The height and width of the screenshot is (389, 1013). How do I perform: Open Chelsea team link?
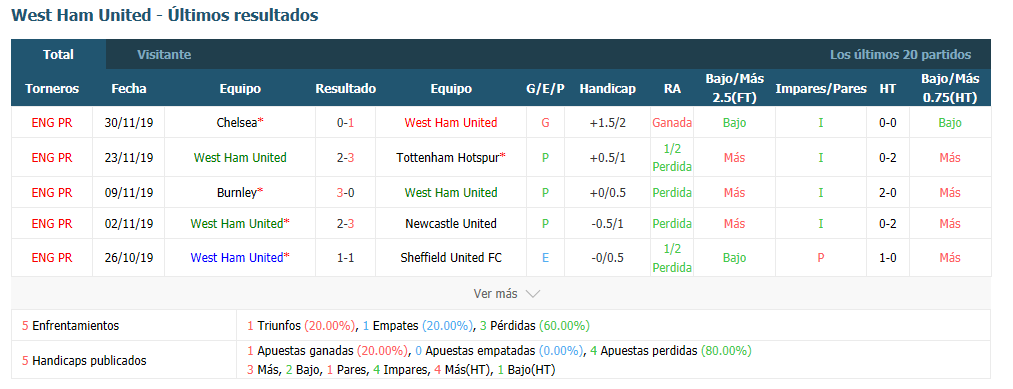(x=237, y=123)
